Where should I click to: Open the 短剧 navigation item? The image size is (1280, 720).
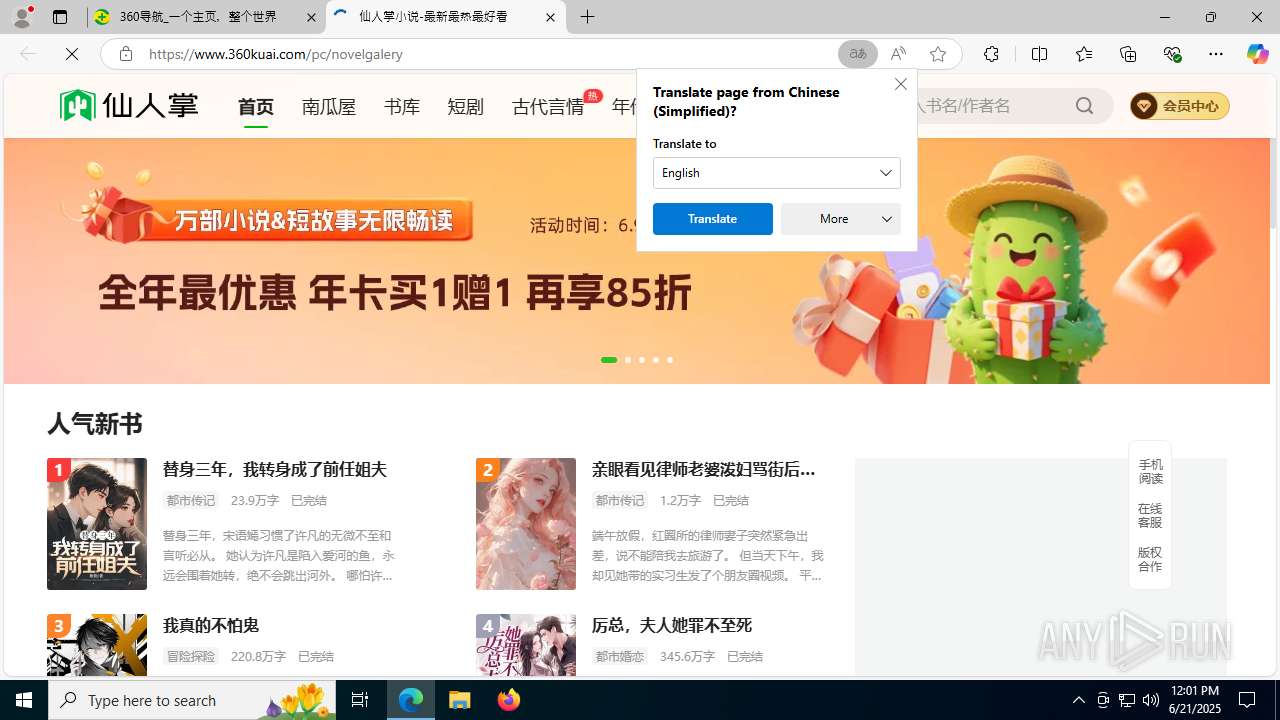point(466,106)
